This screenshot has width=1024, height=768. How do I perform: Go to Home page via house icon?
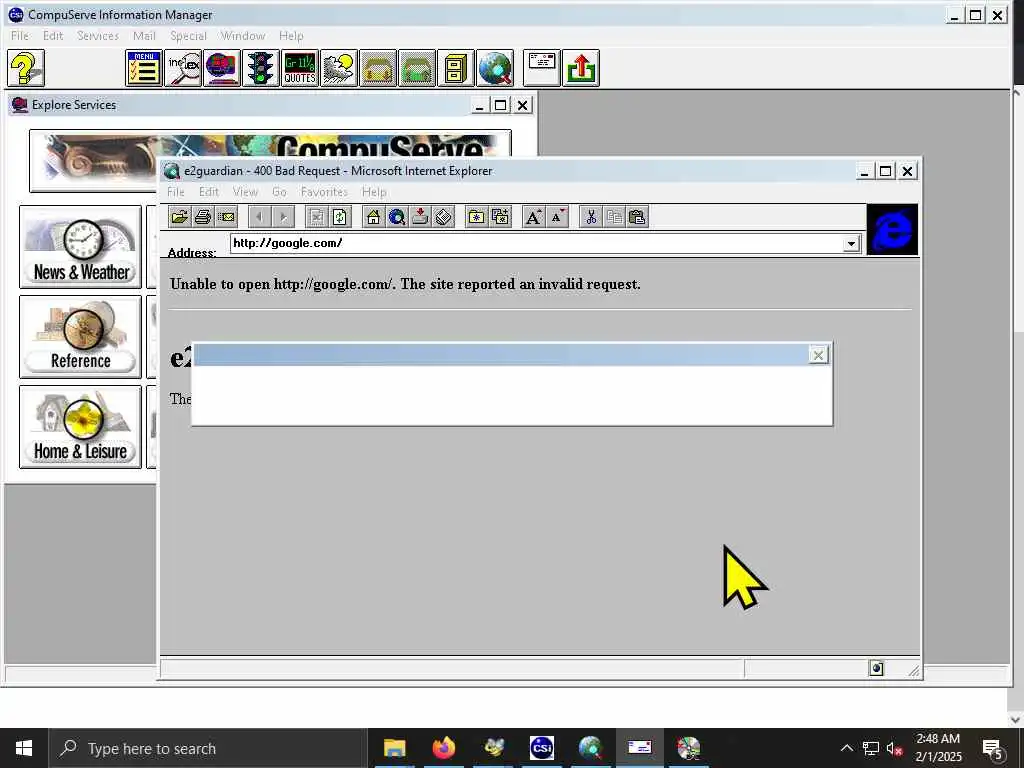374,217
